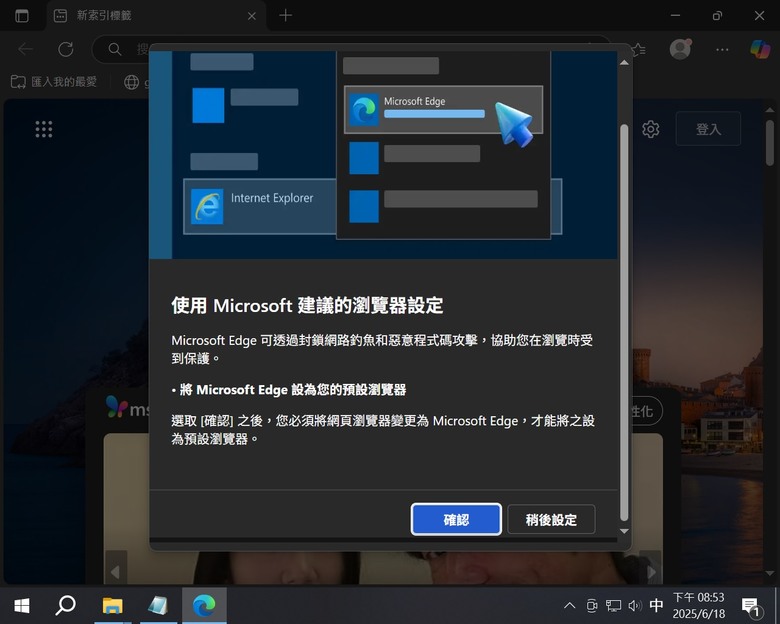The image size is (780, 624).
Task: Click the dialog scrollbar up arrow
Action: click(624, 63)
